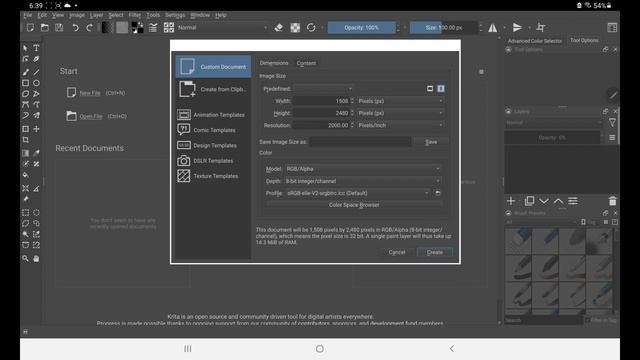This screenshot has width=640, height=360.
Task: Open Layers panel blending mode dropdown
Action: click(554, 122)
